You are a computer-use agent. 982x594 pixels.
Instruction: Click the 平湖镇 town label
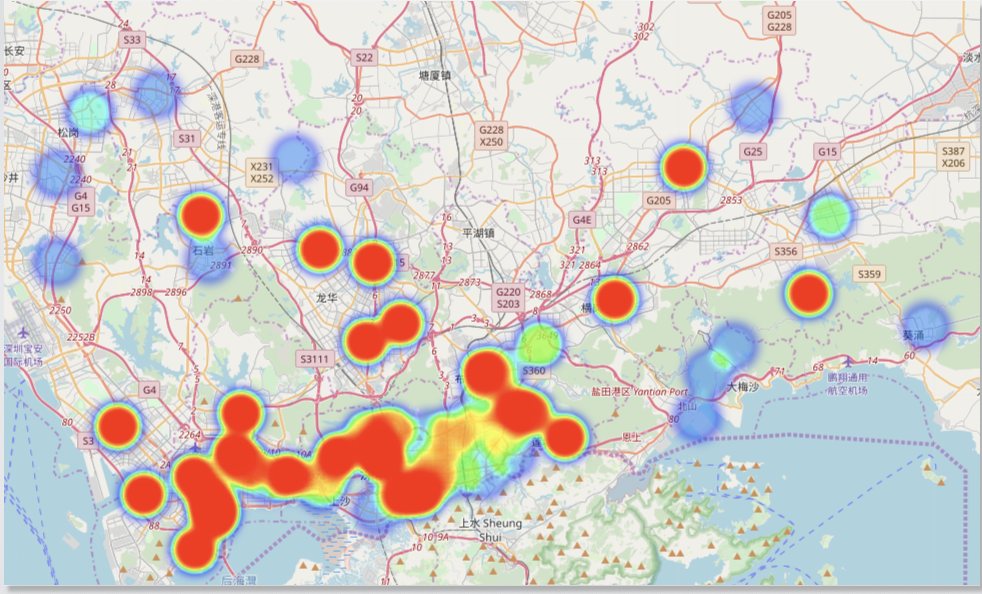pyautogui.click(x=478, y=233)
